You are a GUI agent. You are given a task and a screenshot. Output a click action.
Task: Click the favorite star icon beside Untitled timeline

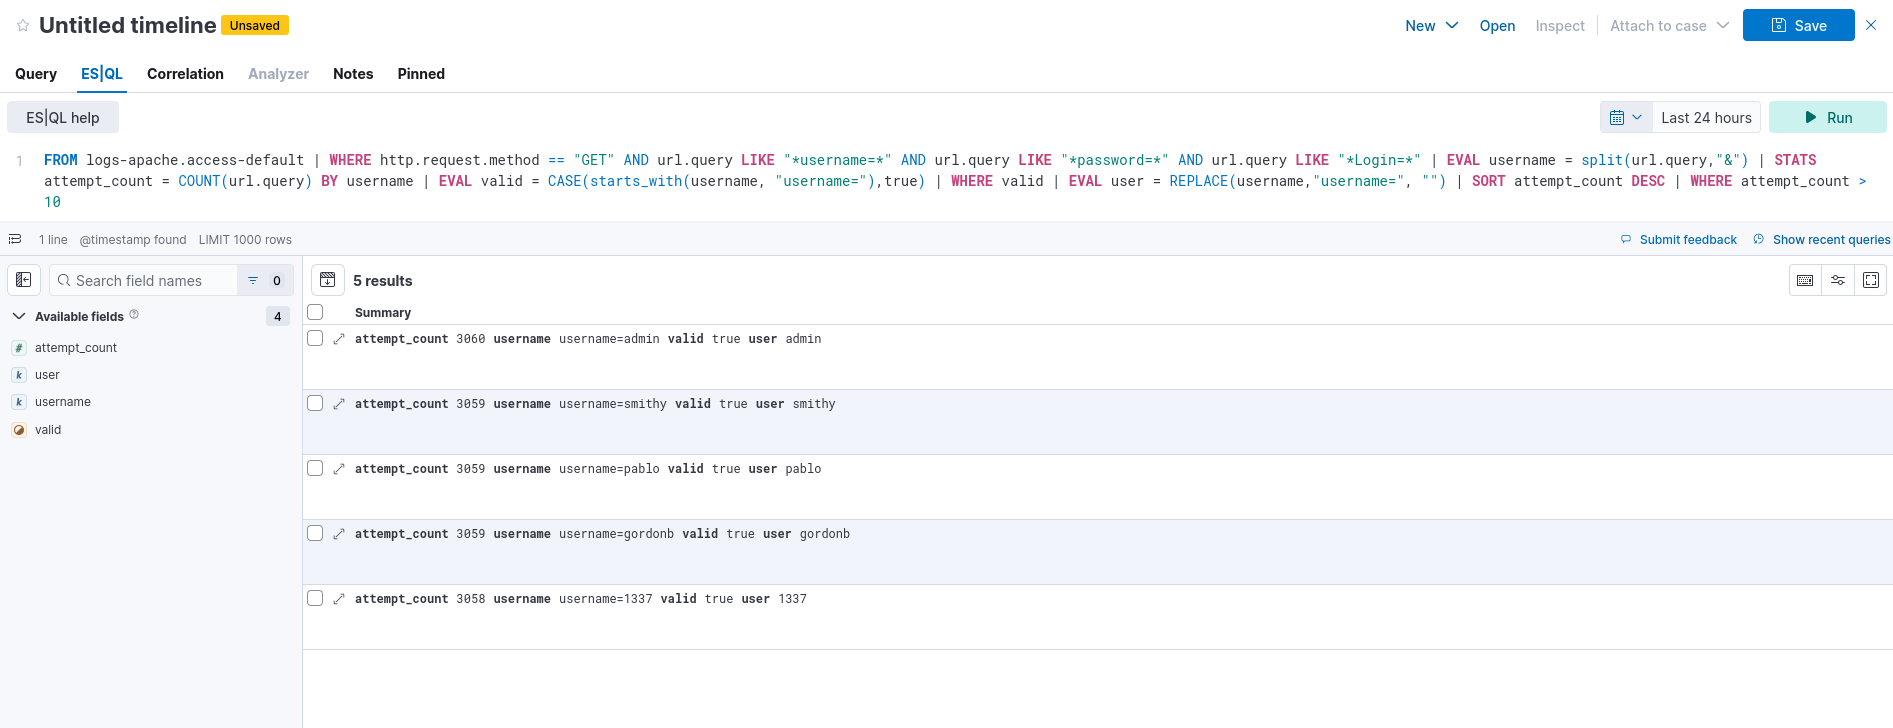[23, 26]
